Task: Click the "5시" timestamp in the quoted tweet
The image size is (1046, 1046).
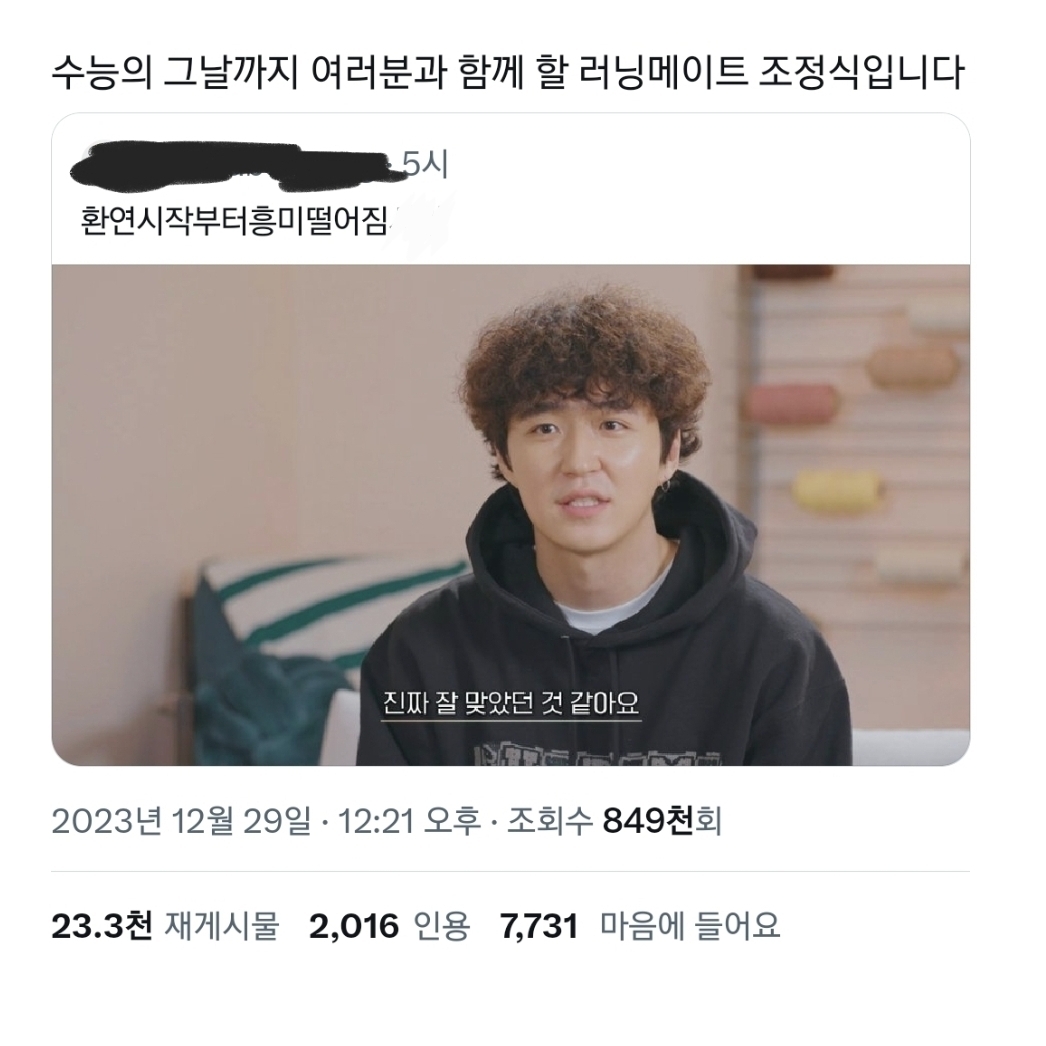Action: pos(426,163)
